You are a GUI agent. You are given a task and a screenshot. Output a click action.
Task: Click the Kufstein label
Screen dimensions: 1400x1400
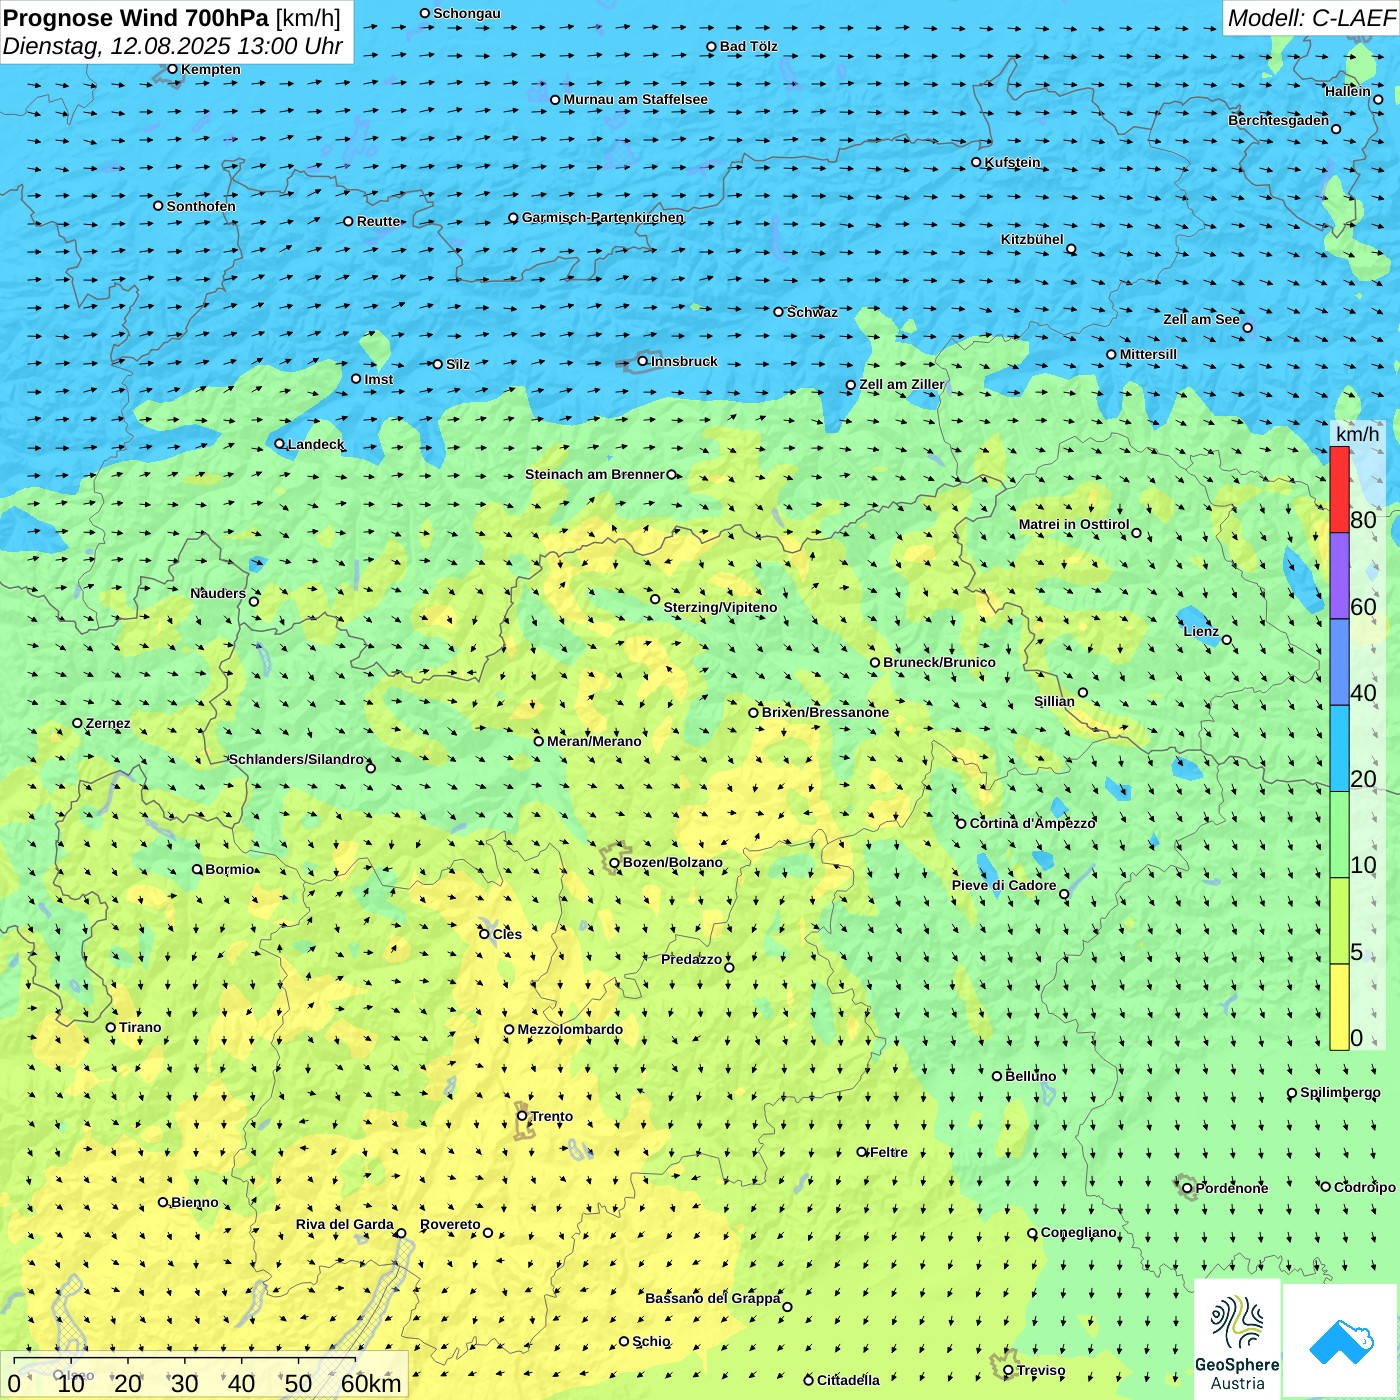coord(1013,162)
